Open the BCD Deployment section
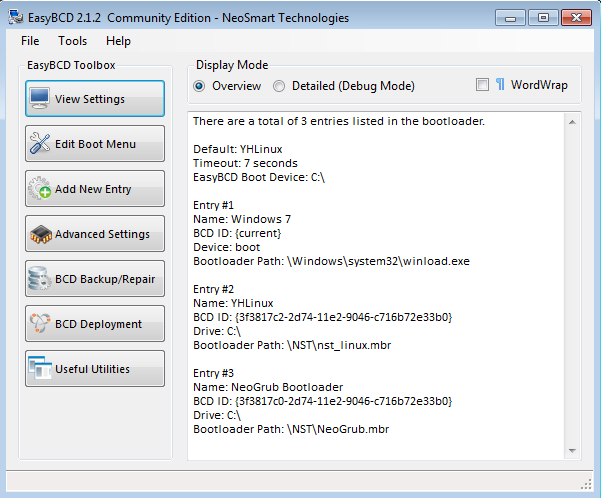The width and height of the screenshot is (601, 498). (95, 324)
